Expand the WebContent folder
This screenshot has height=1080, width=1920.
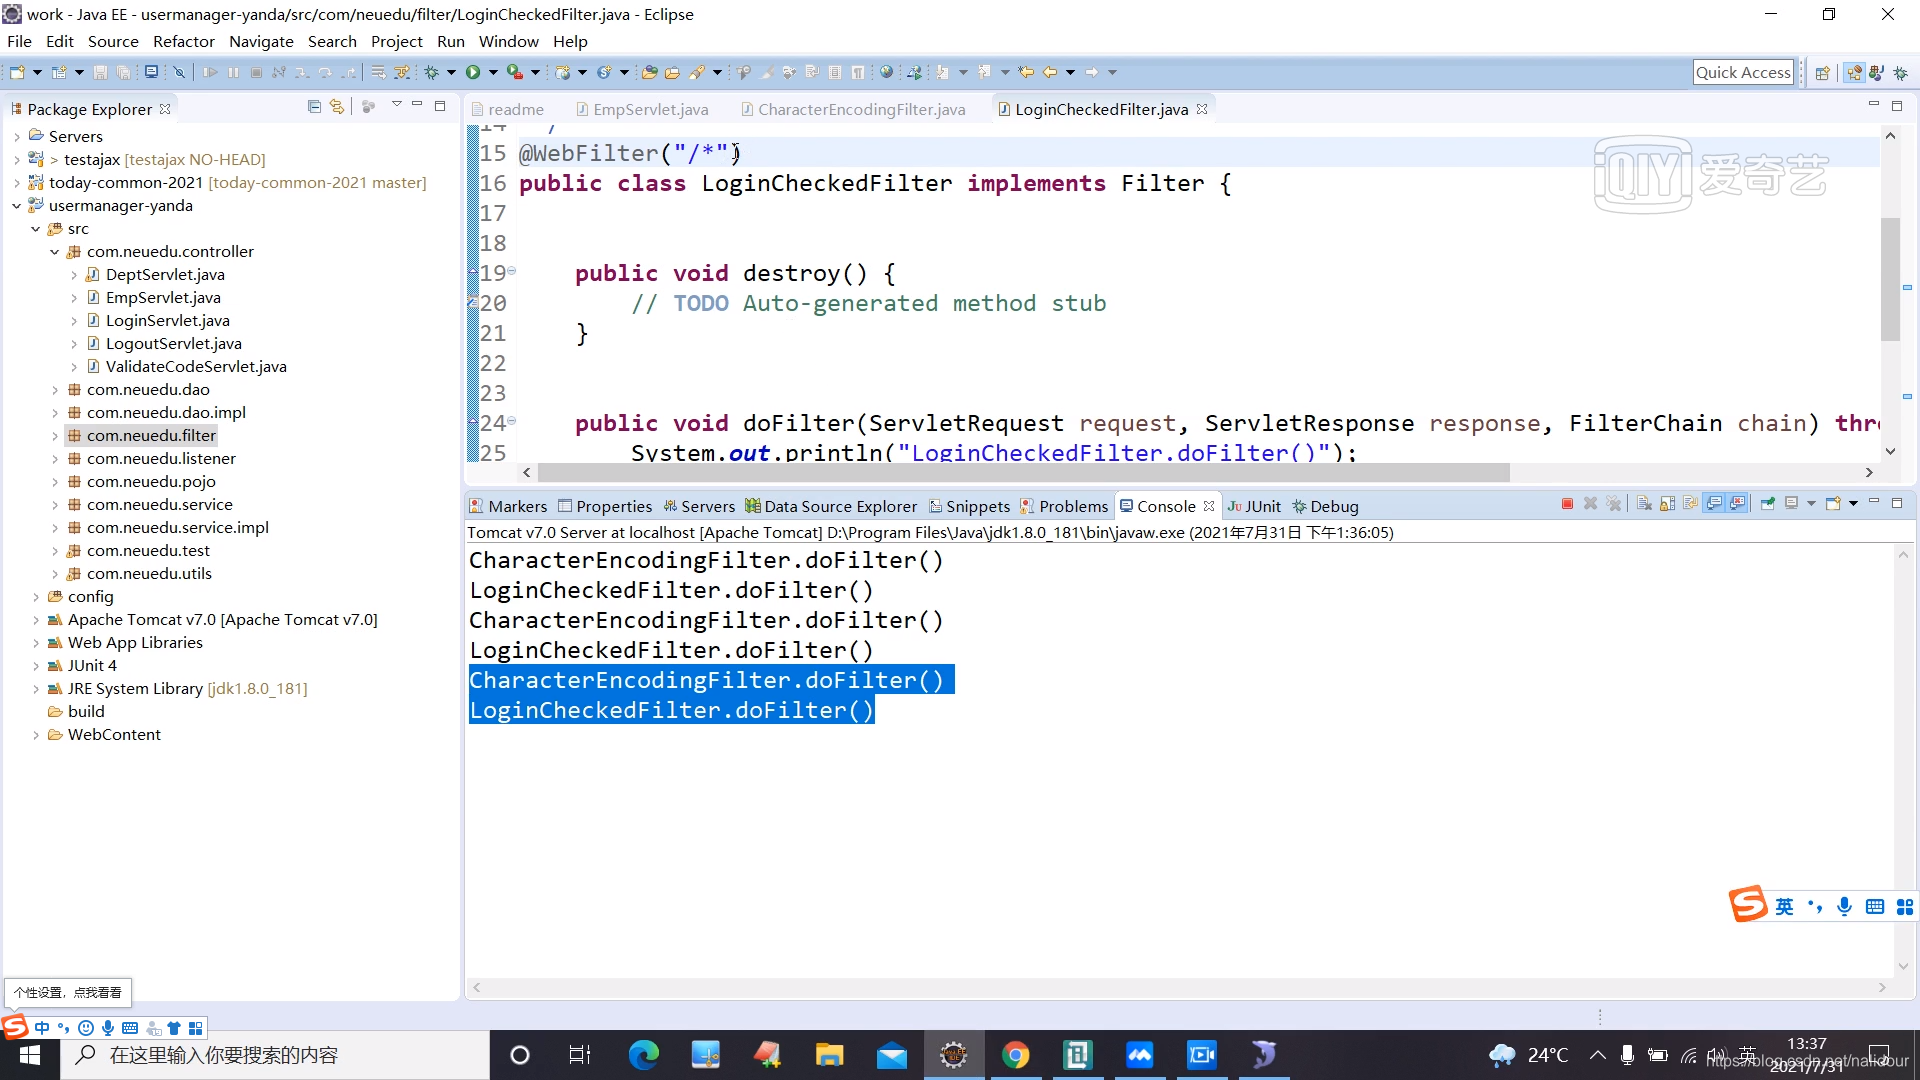[36, 735]
